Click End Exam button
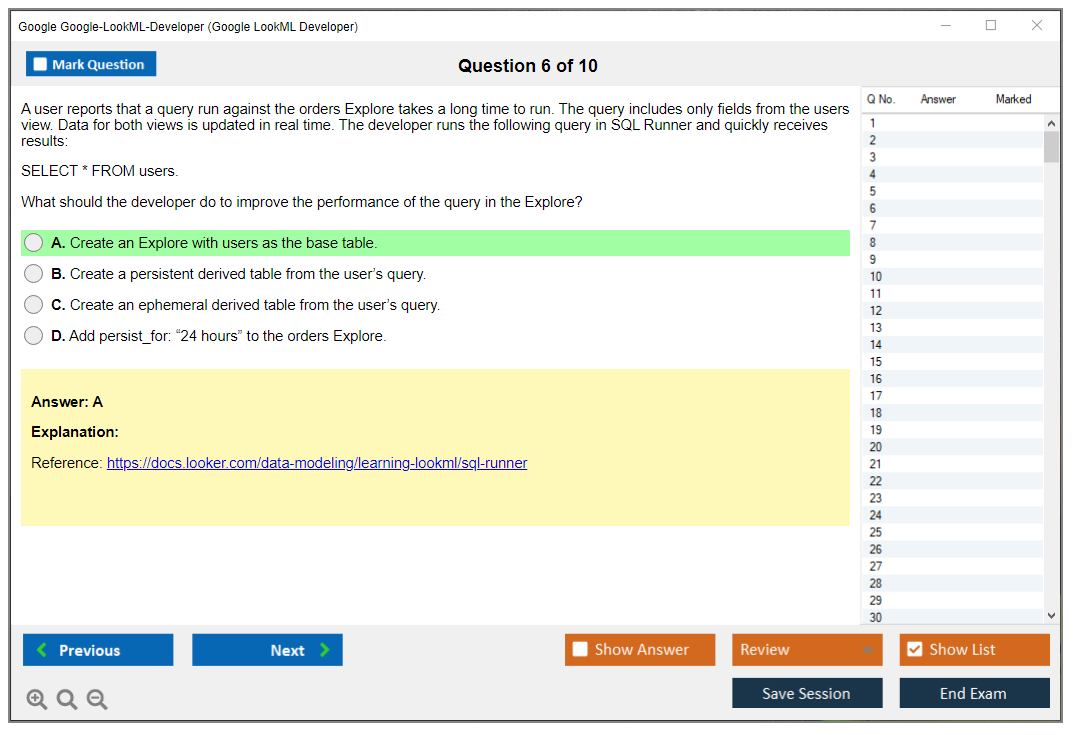 click(x=973, y=693)
